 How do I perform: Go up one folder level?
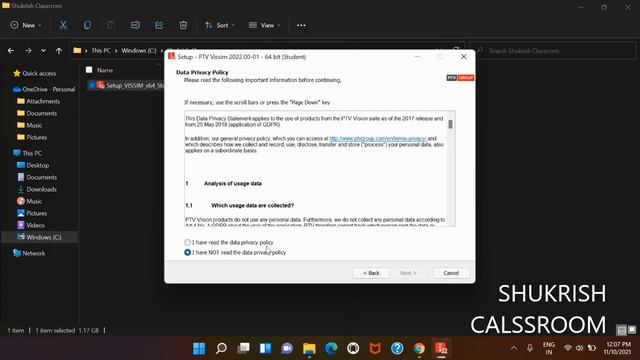click(x=59, y=51)
